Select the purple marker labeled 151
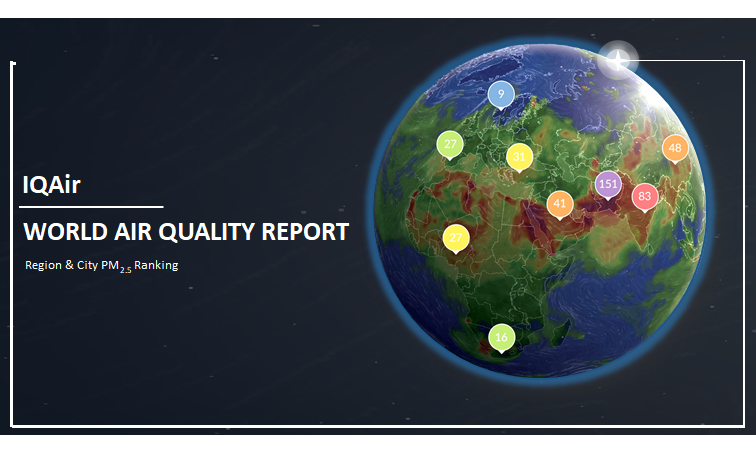 pos(608,184)
